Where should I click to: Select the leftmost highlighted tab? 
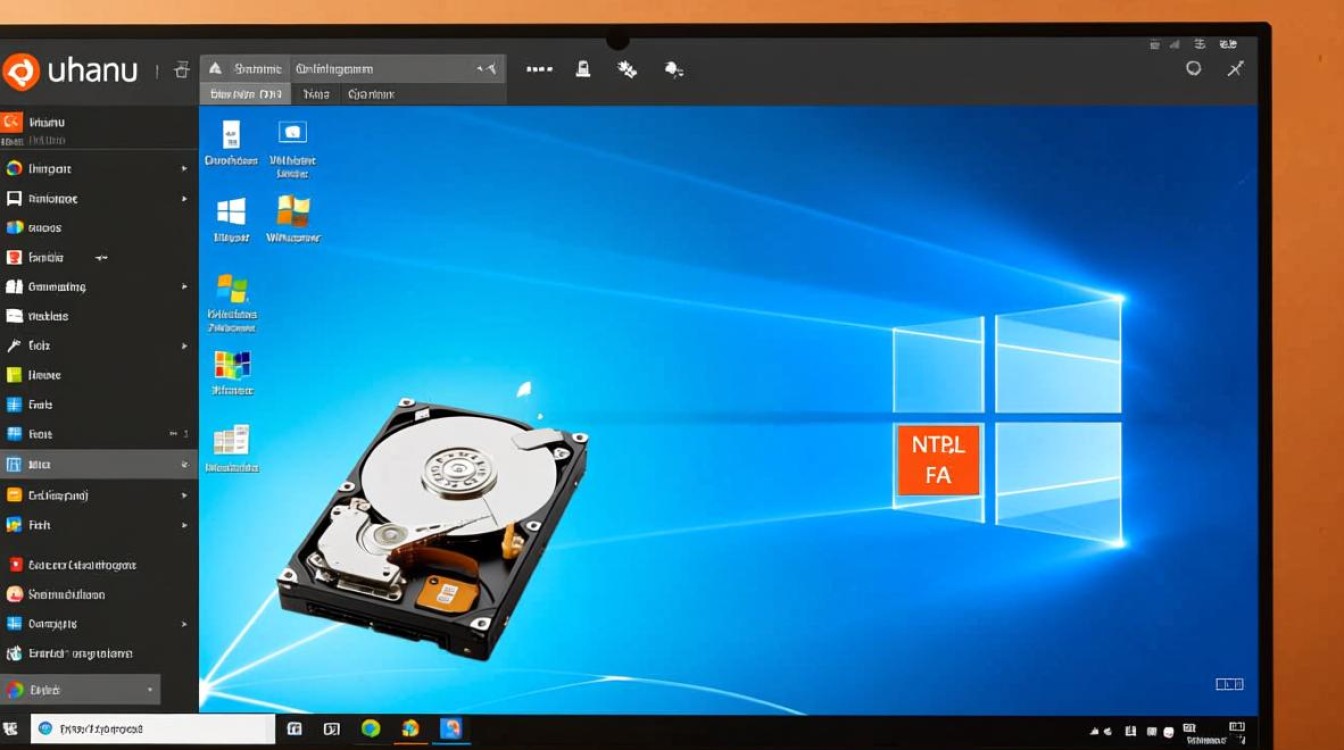(245, 93)
